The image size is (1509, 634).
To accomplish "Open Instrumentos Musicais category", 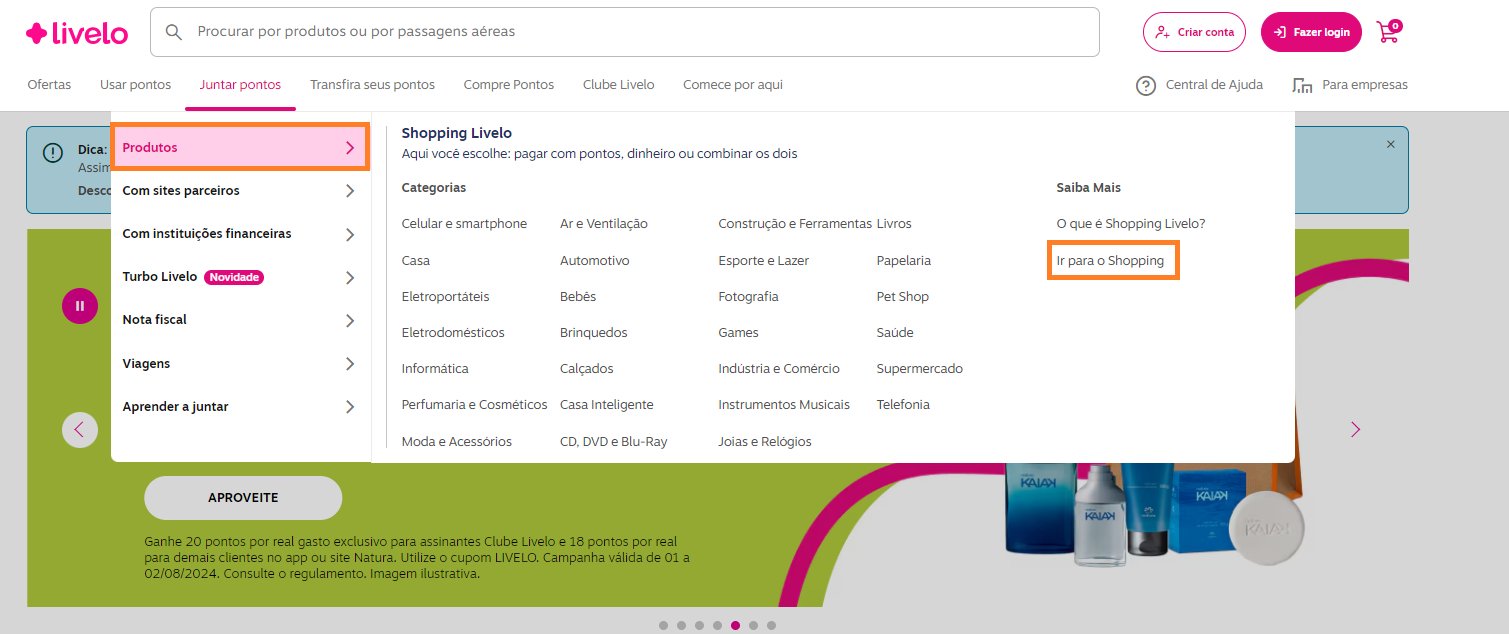I will pyautogui.click(x=784, y=405).
